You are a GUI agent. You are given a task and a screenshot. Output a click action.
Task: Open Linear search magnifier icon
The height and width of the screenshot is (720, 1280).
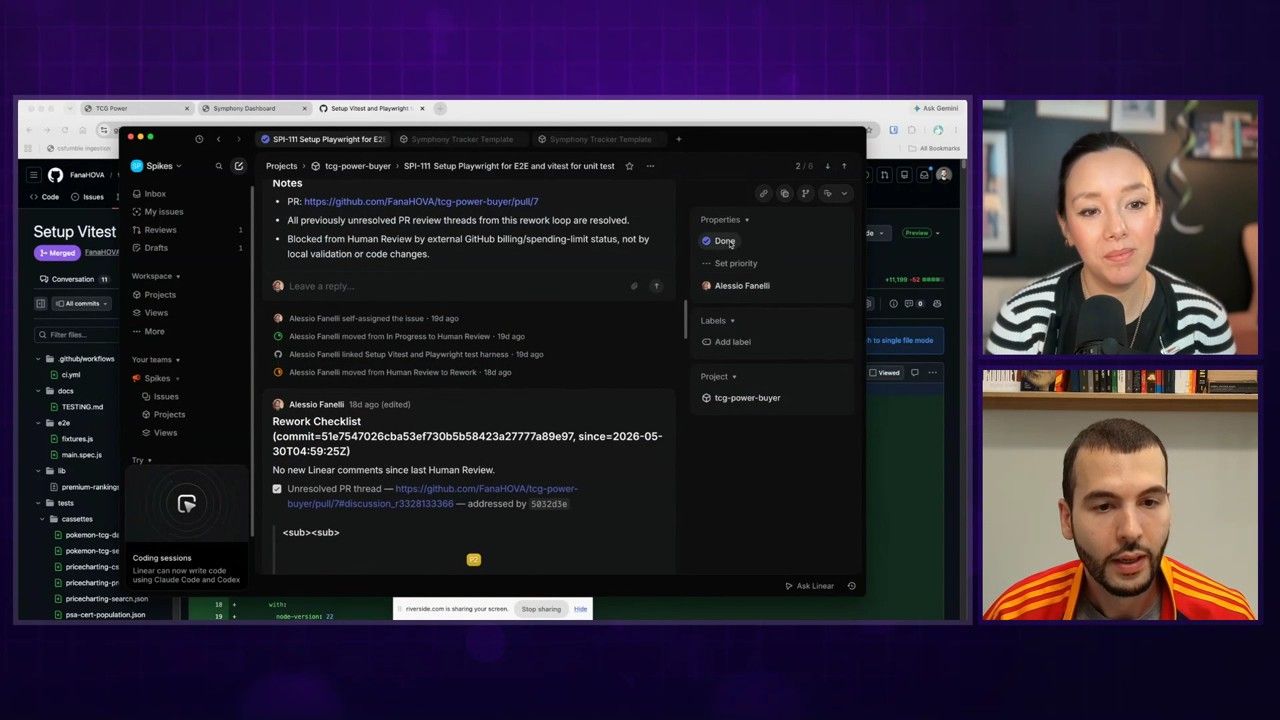pos(219,166)
